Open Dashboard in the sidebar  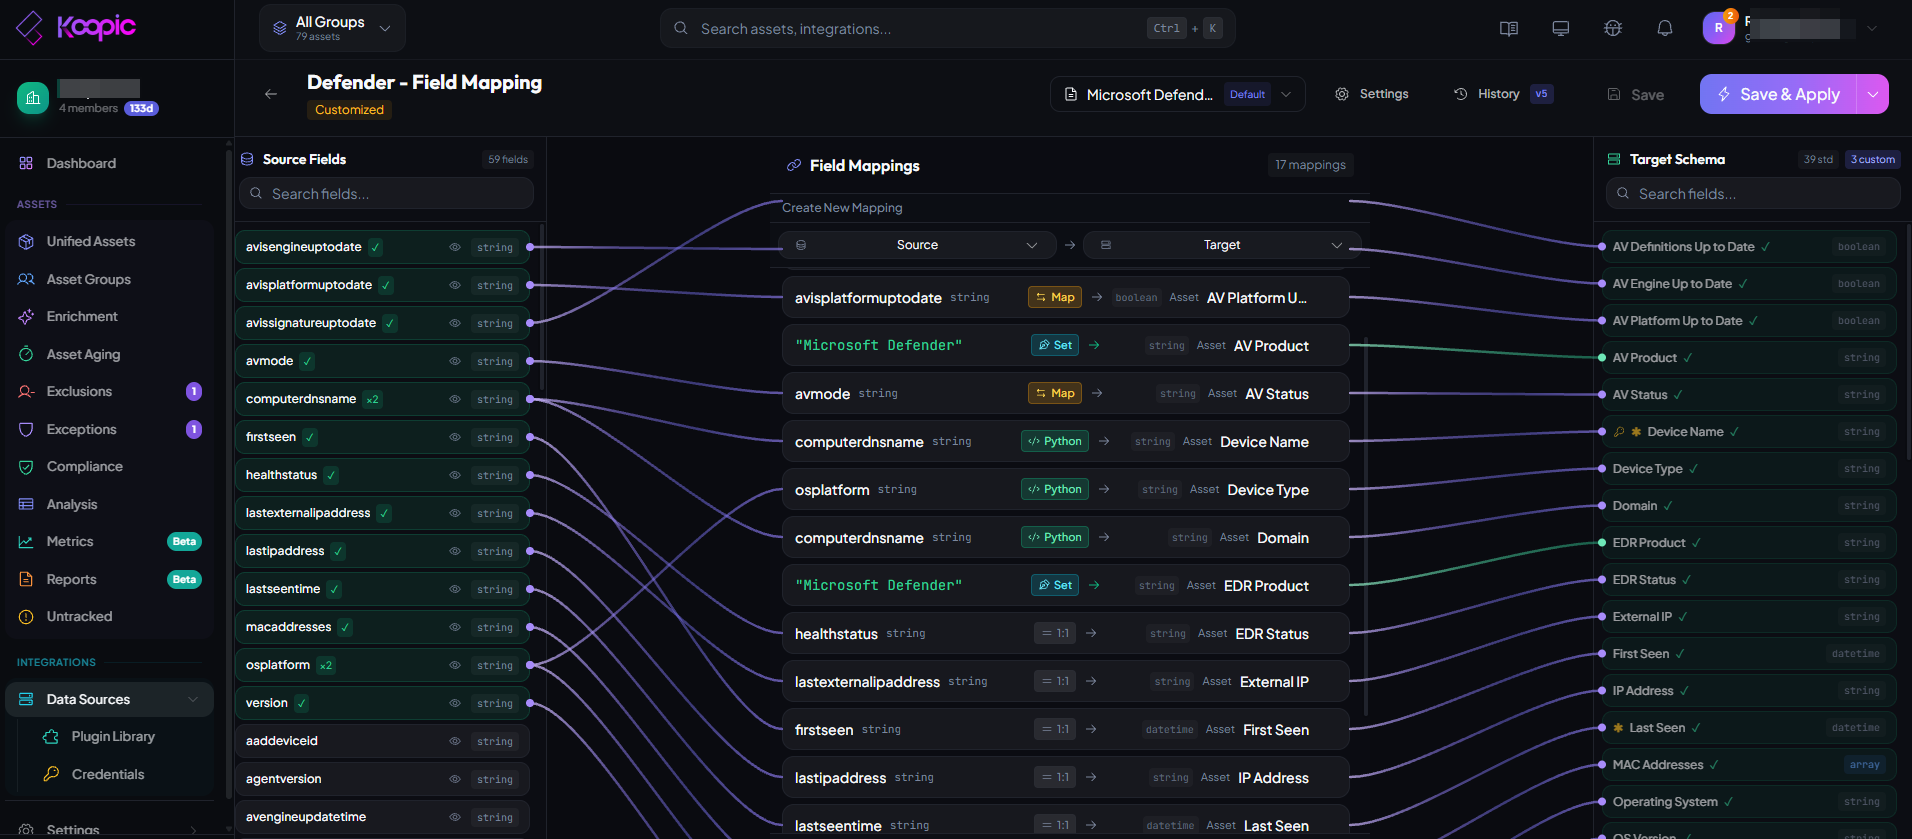click(x=110, y=163)
